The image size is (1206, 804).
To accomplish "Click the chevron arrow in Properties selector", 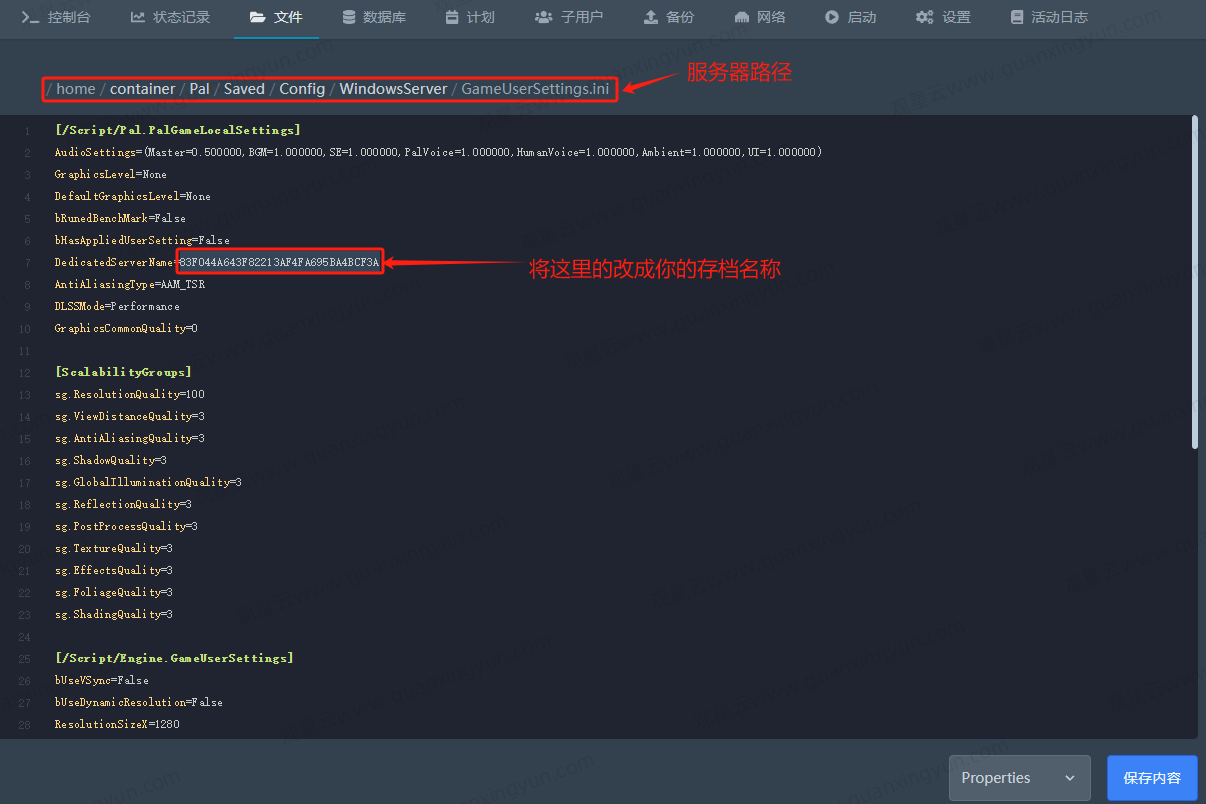I will (1070, 778).
